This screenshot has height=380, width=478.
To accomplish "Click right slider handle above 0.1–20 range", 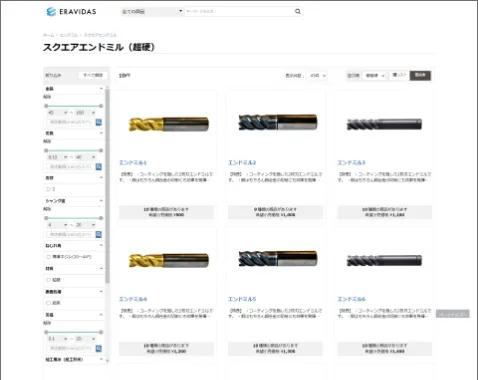I will tap(101, 332).
